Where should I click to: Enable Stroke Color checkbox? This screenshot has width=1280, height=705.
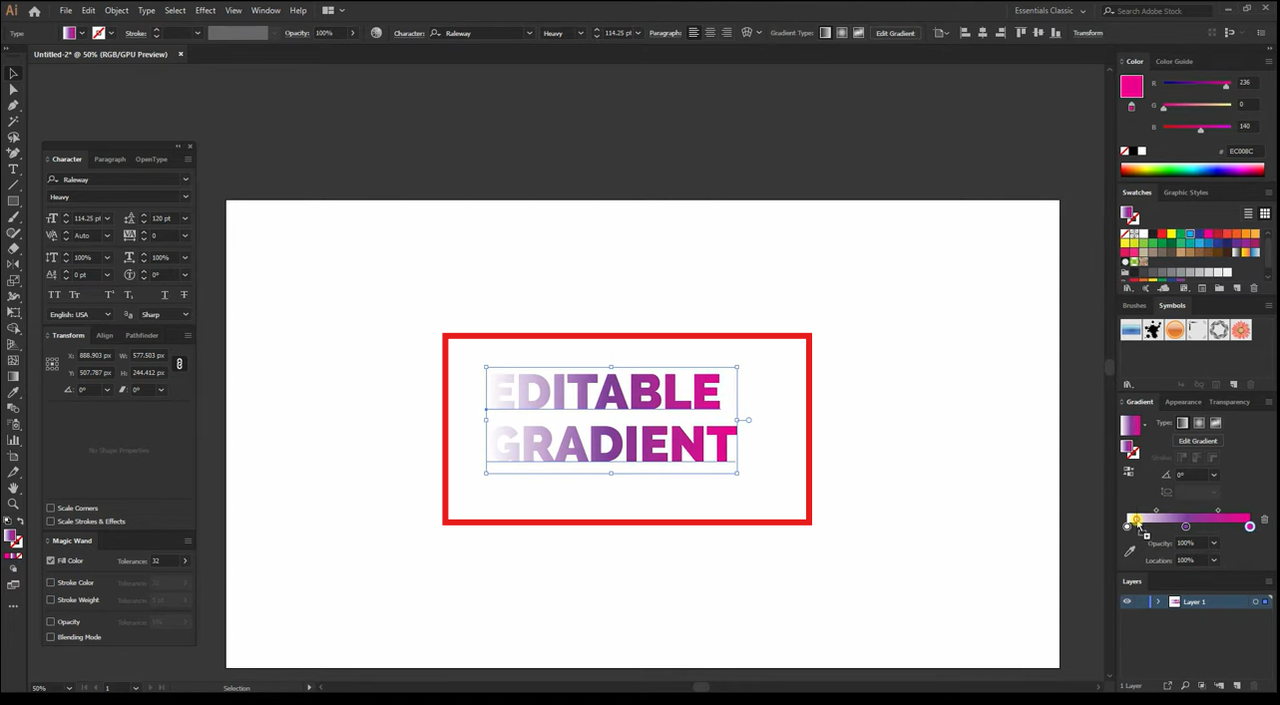[51, 582]
